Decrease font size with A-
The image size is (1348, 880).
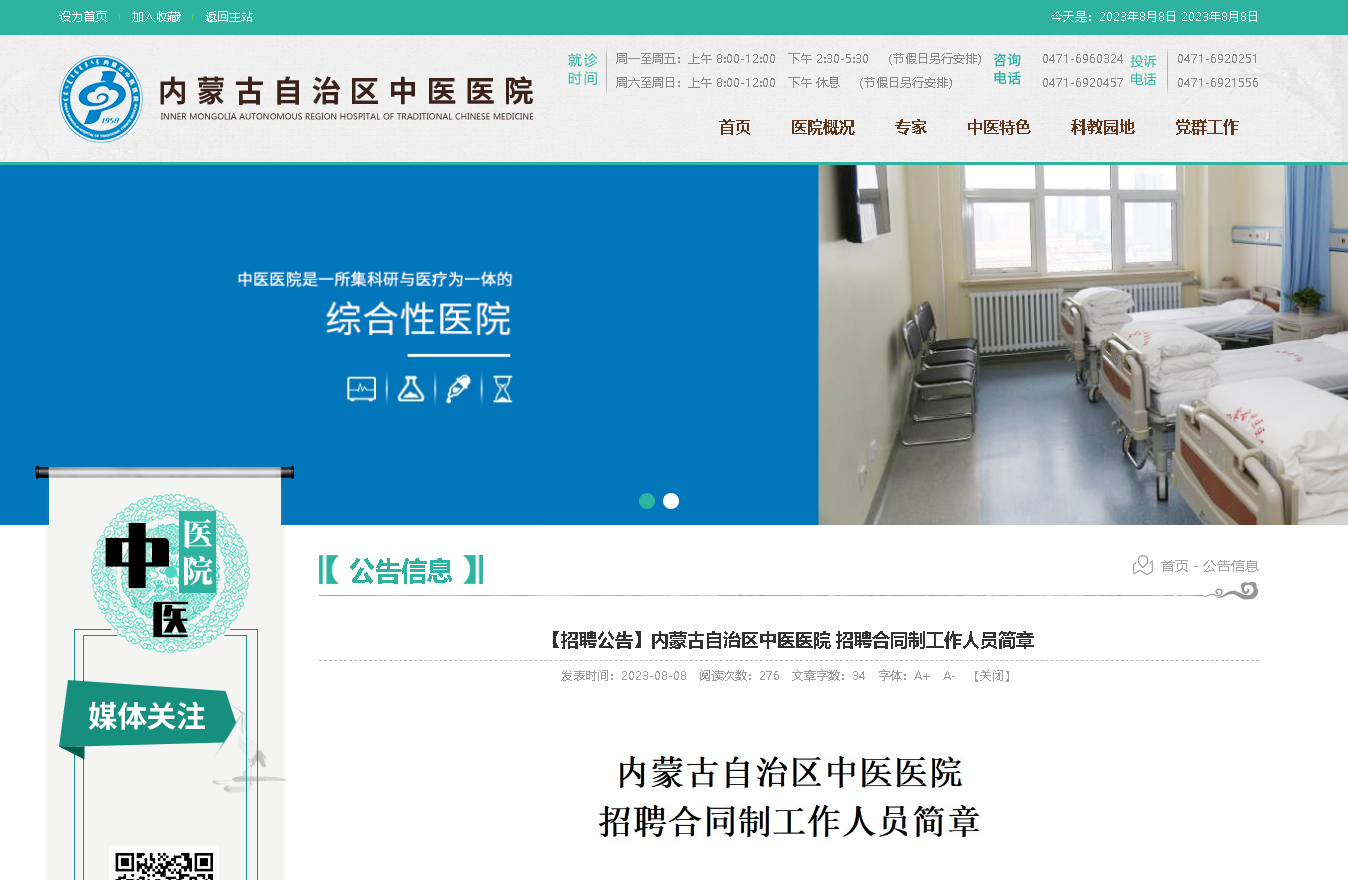tap(949, 676)
